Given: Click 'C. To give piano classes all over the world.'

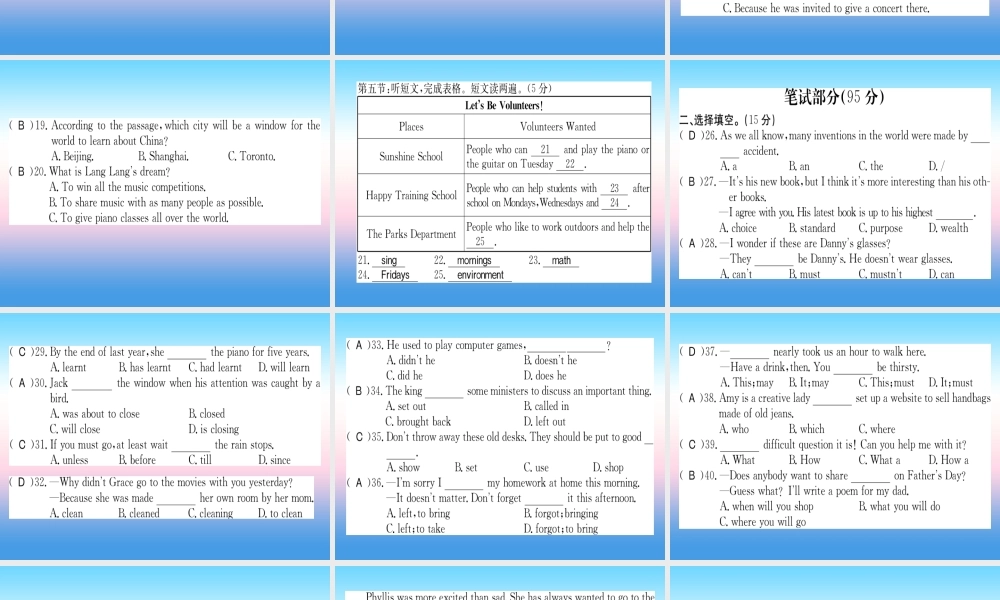Looking at the screenshot, I should tap(138, 218).
